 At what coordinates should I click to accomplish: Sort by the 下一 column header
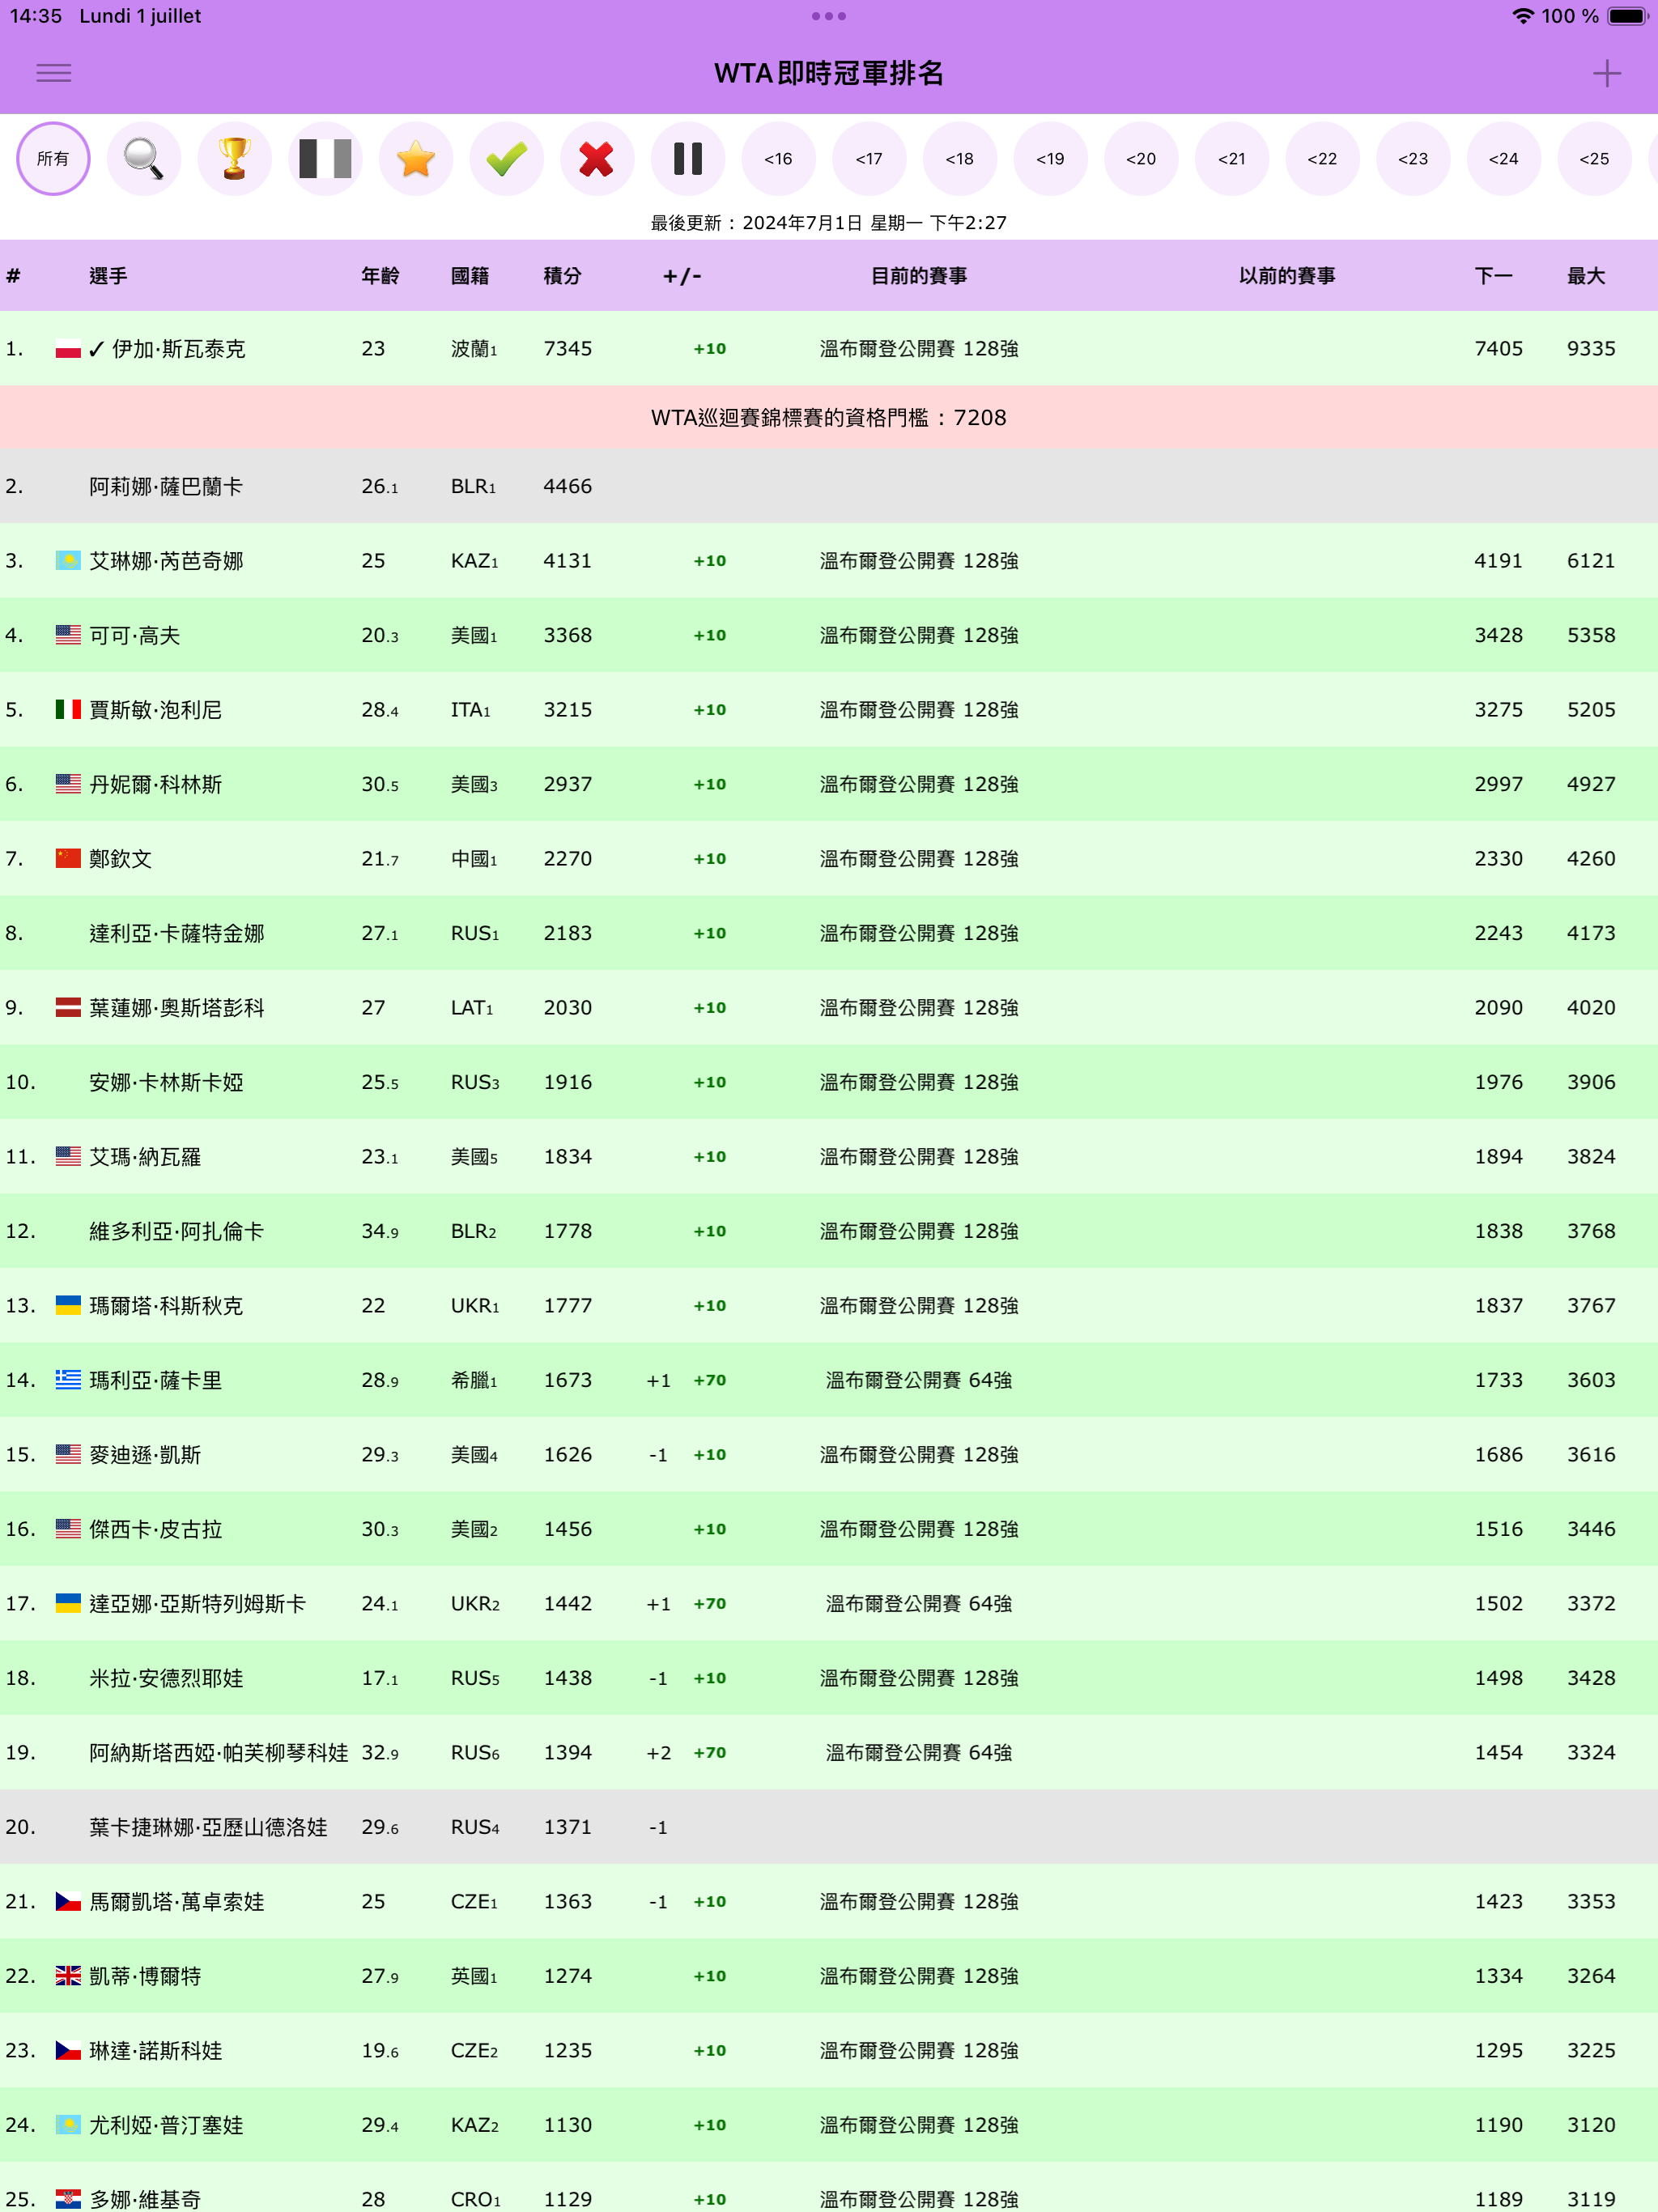[1494, 276]
